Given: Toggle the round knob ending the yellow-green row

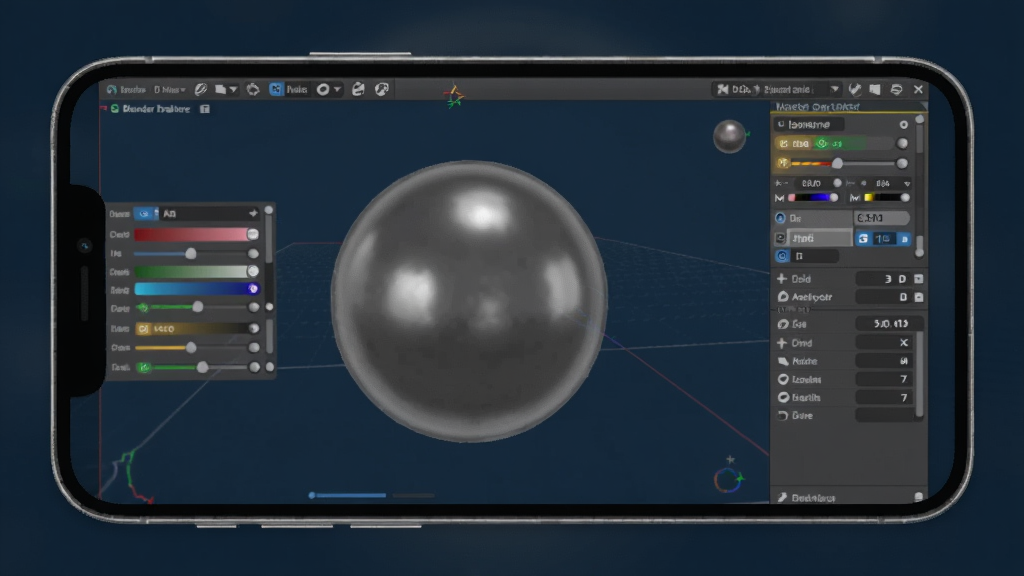Looking at the screenshot, I should point(903,144).
